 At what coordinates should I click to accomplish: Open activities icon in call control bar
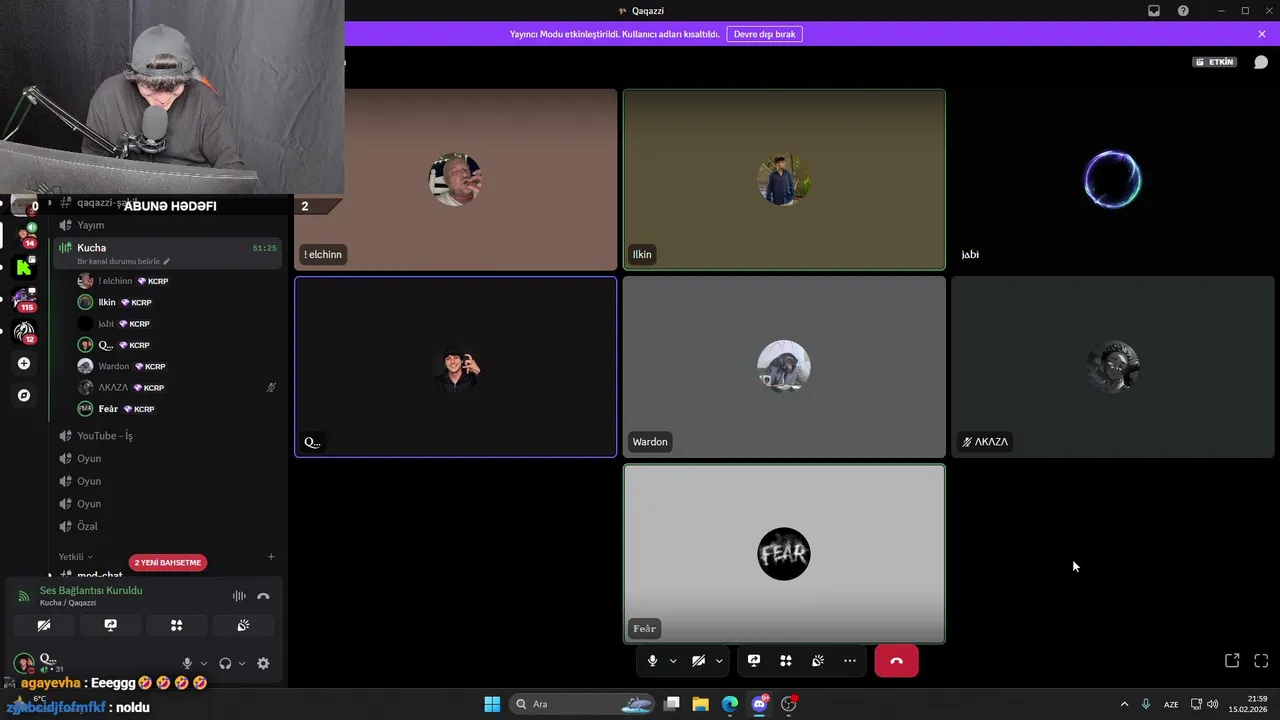coord(786,661)
